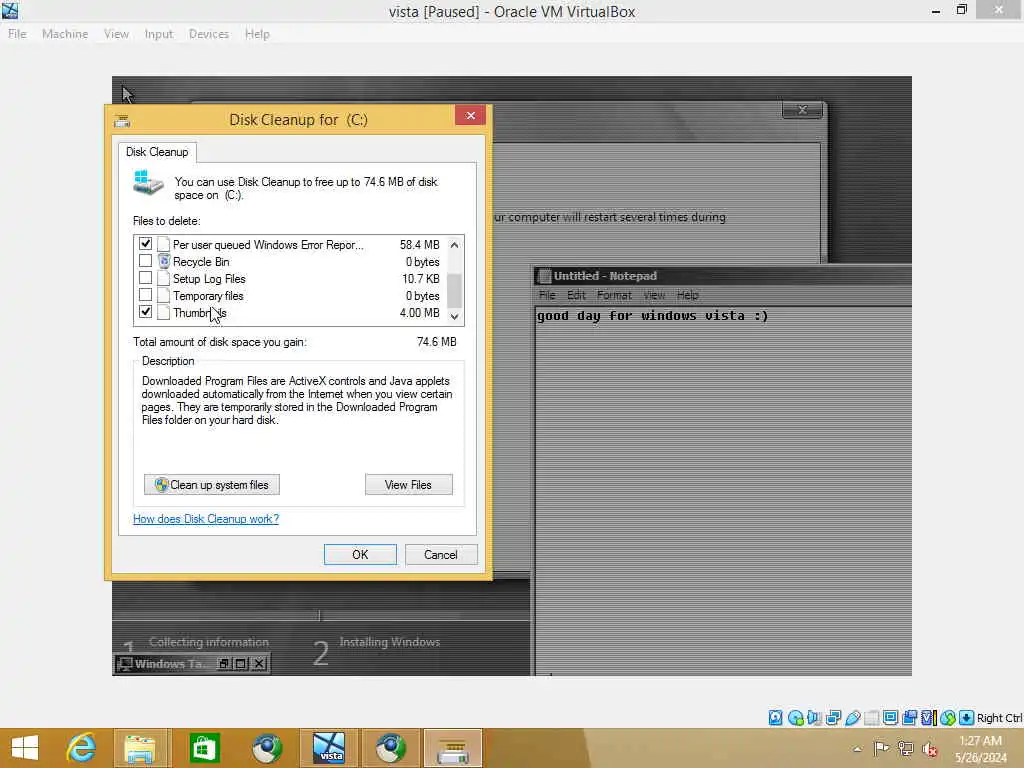
Task: Maximize the minimized Windows Task window
Action: pyautogui.click(x=241, y=664)
